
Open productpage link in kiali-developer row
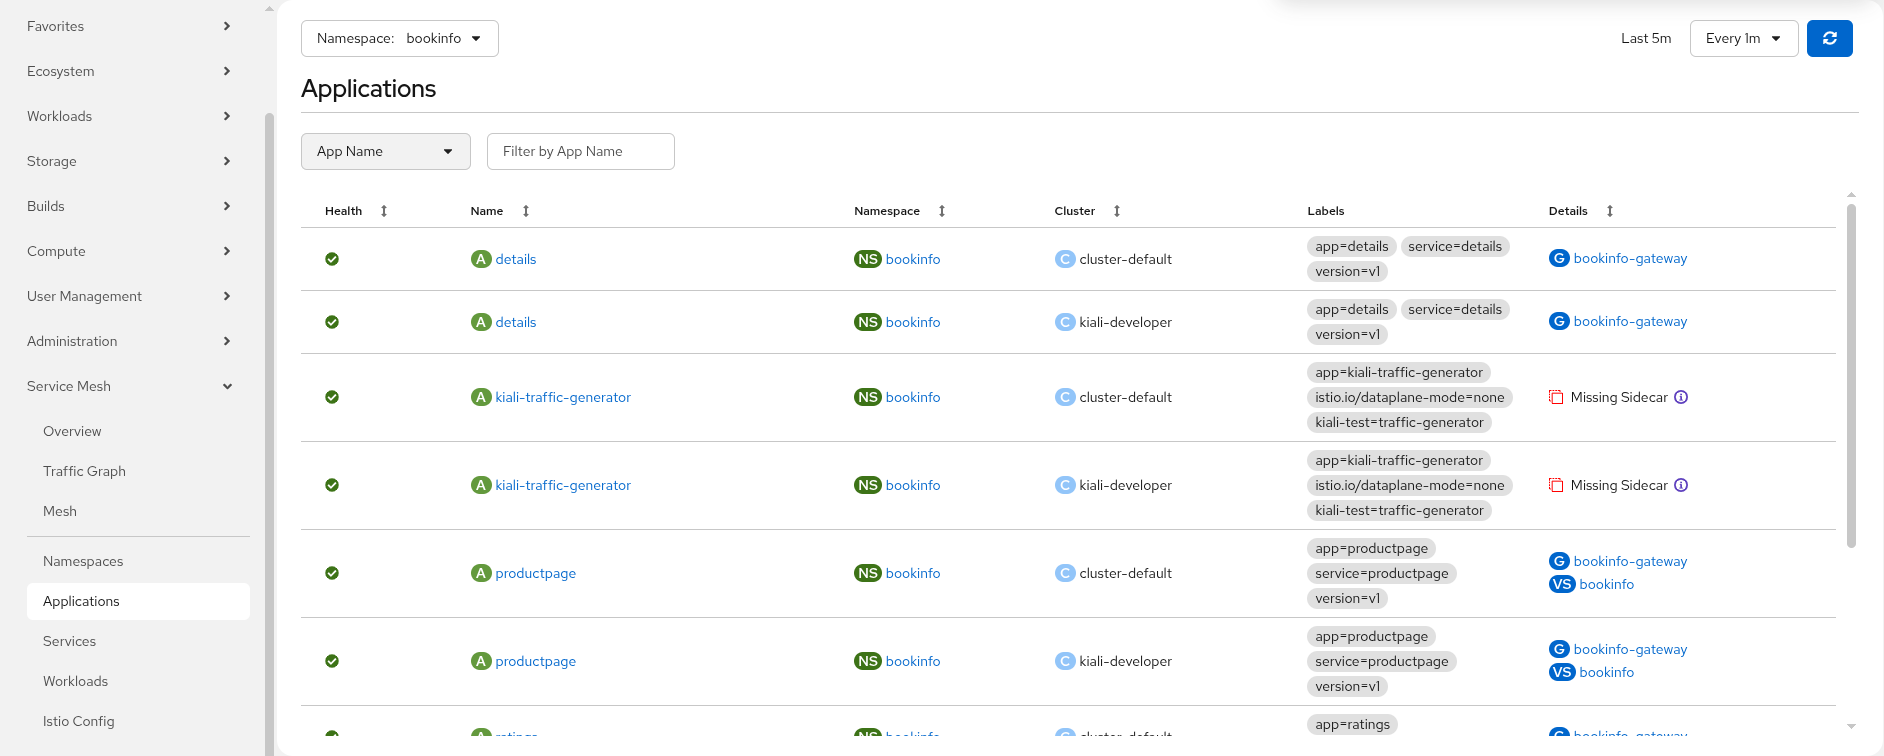click(536, 661)
